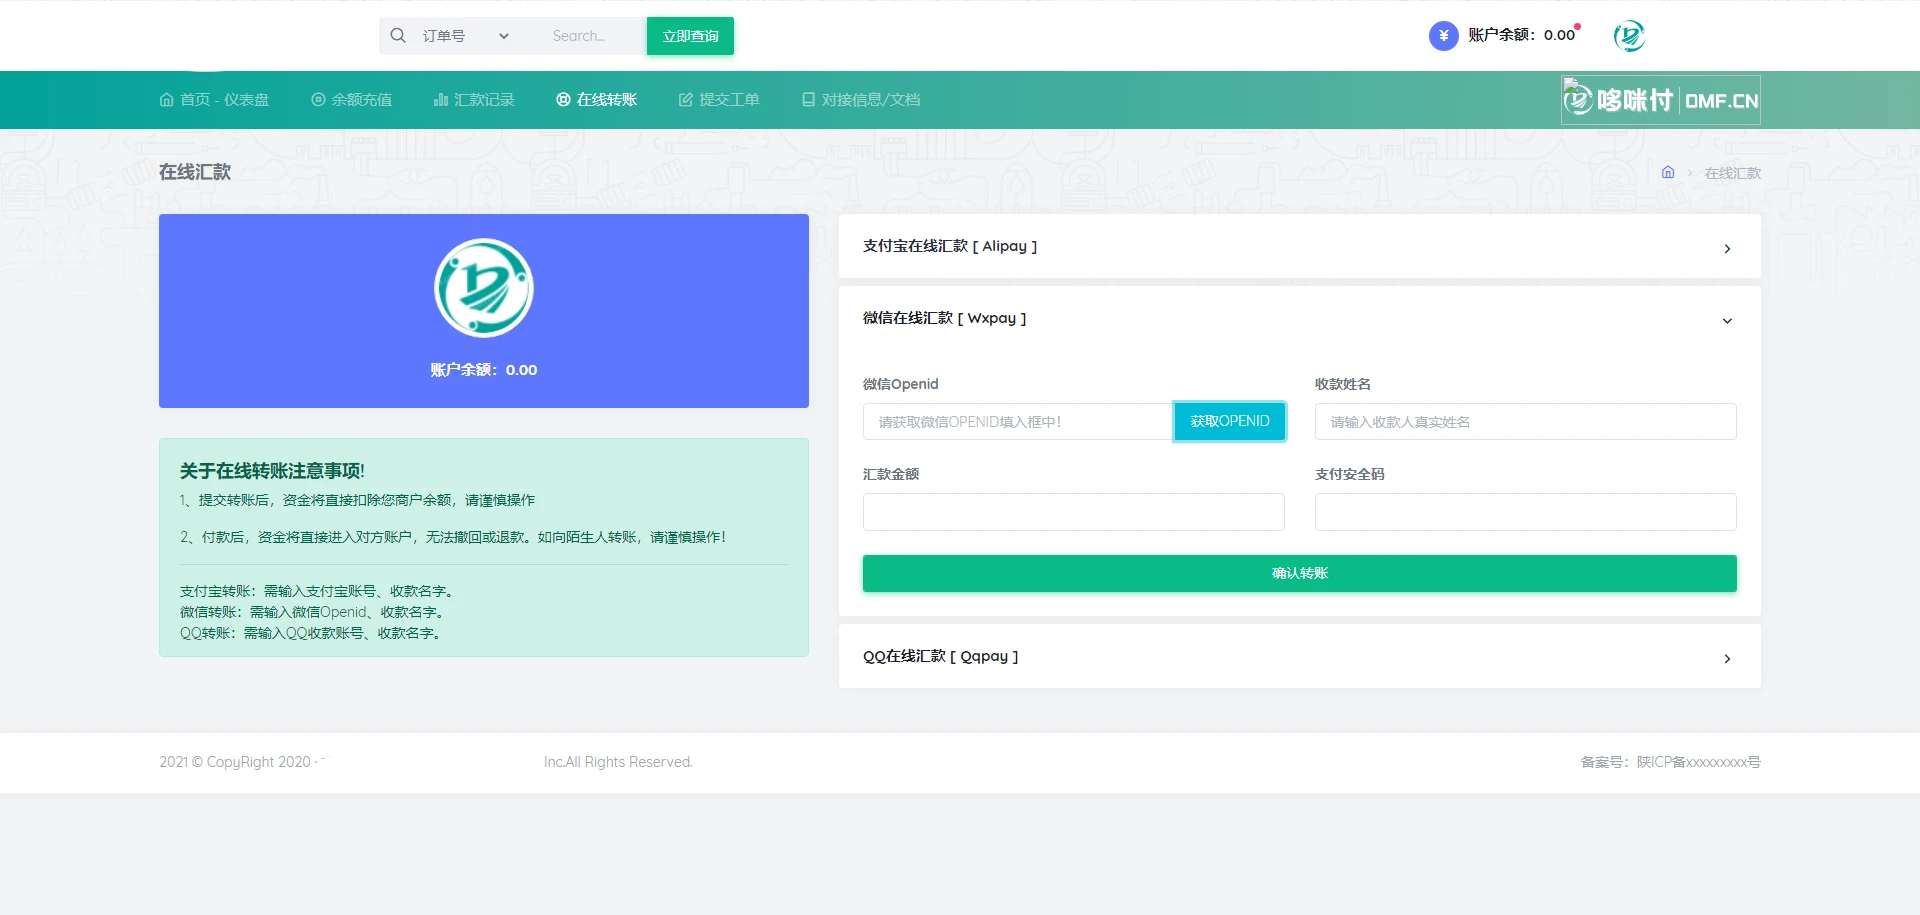Image resolution: width=1920 pixels, height=915 pixels.
Task: Expand the Alipay 支付宝在线汇款 section
Action: (1299, 247)
